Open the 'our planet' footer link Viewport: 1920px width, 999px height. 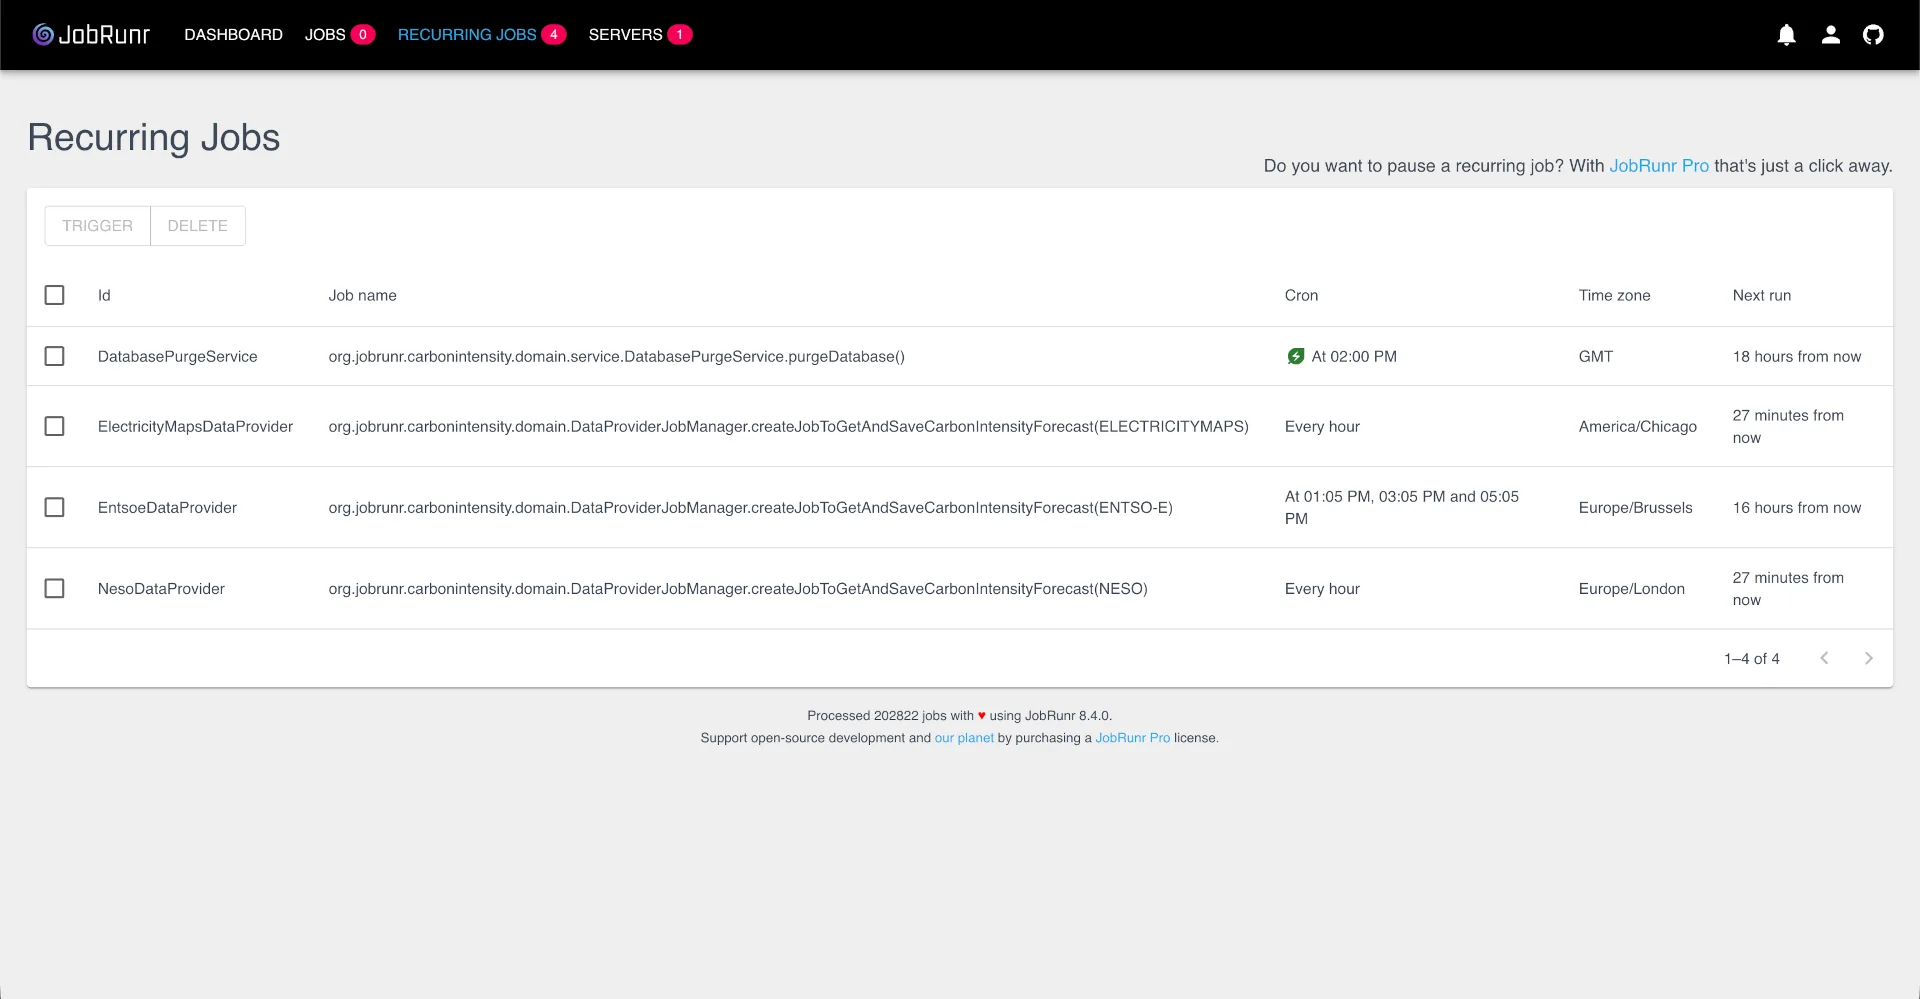pyautogui.click(x=964, y=738)
